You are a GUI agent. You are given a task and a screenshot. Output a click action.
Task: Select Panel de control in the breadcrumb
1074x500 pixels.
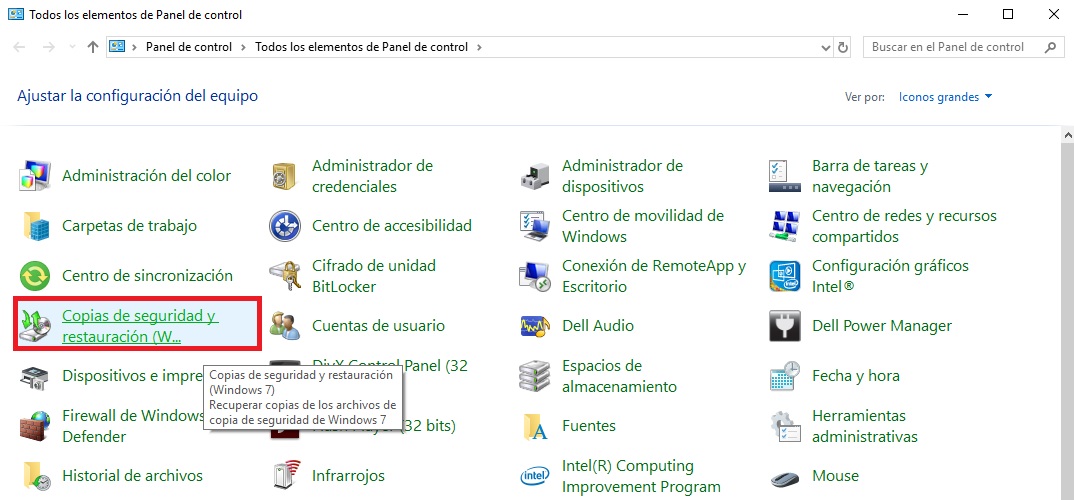coord(188,47)
